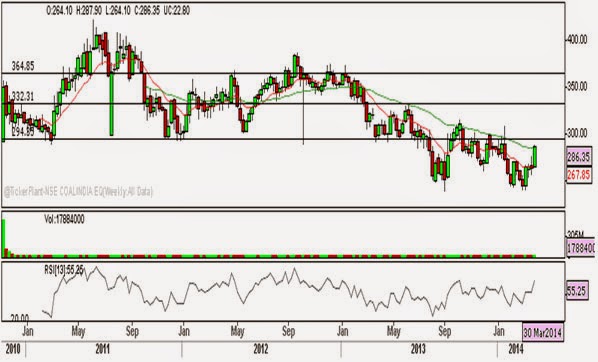
Task: Click the 332.31 support level label
Action: pos(23,97)
